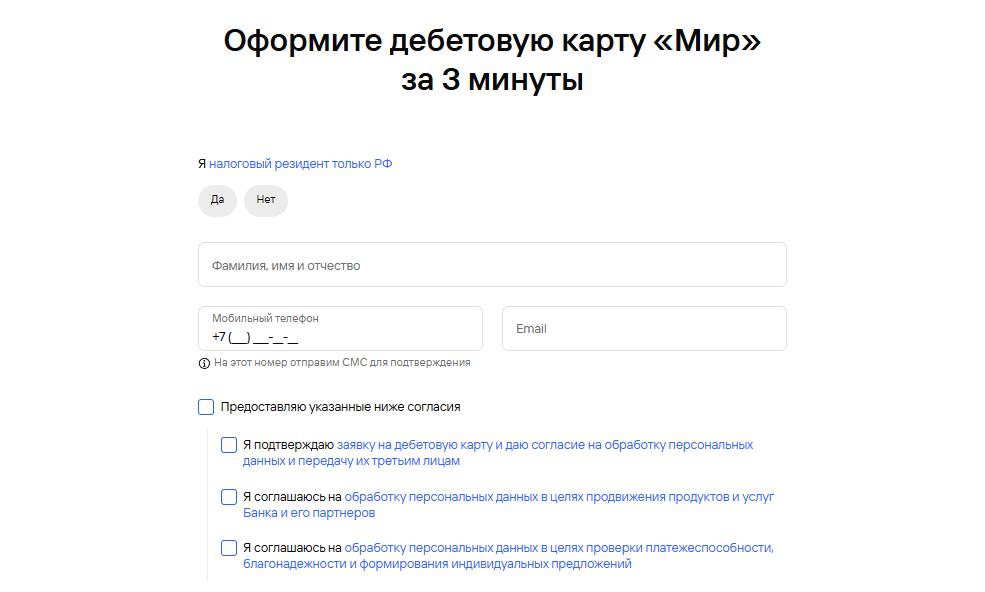Click the info icon beside the SMS hint
The image size is (985, 592).
[x=204, y=363]
